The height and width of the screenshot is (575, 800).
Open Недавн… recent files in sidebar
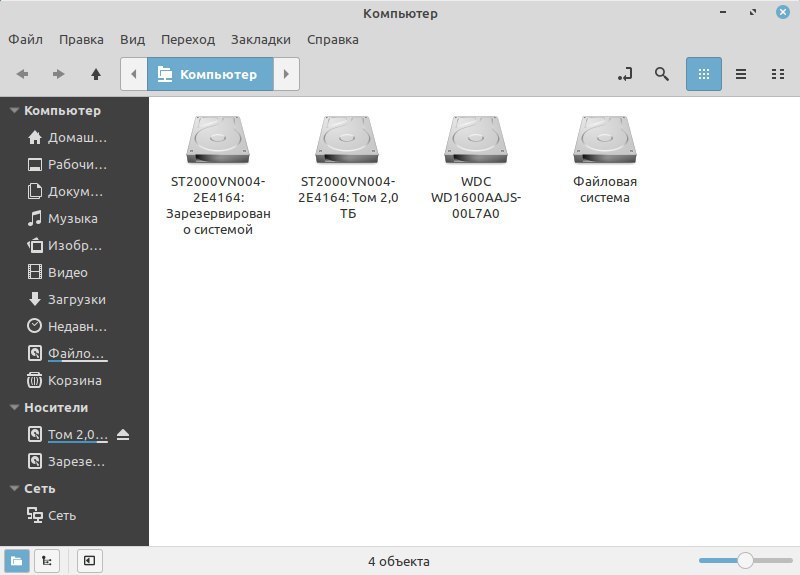(x=74, y=327)
